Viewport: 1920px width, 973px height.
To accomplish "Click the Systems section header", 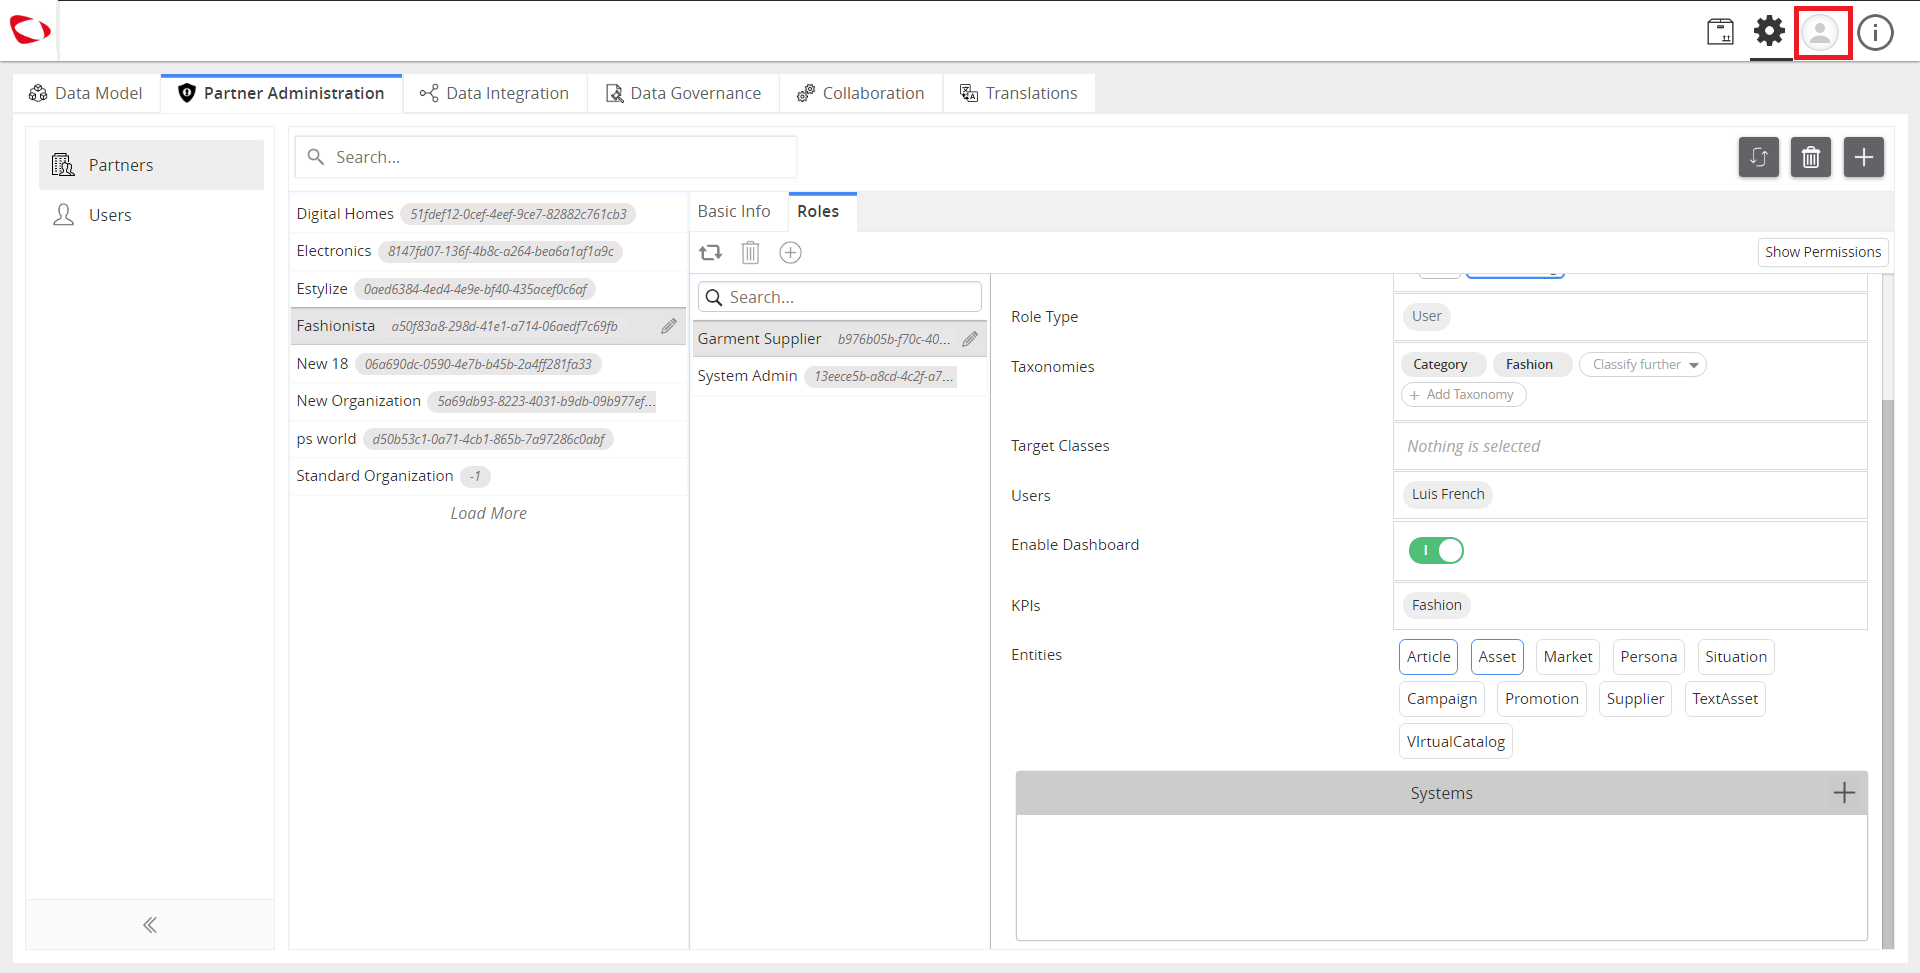I will coord(1441,793).
